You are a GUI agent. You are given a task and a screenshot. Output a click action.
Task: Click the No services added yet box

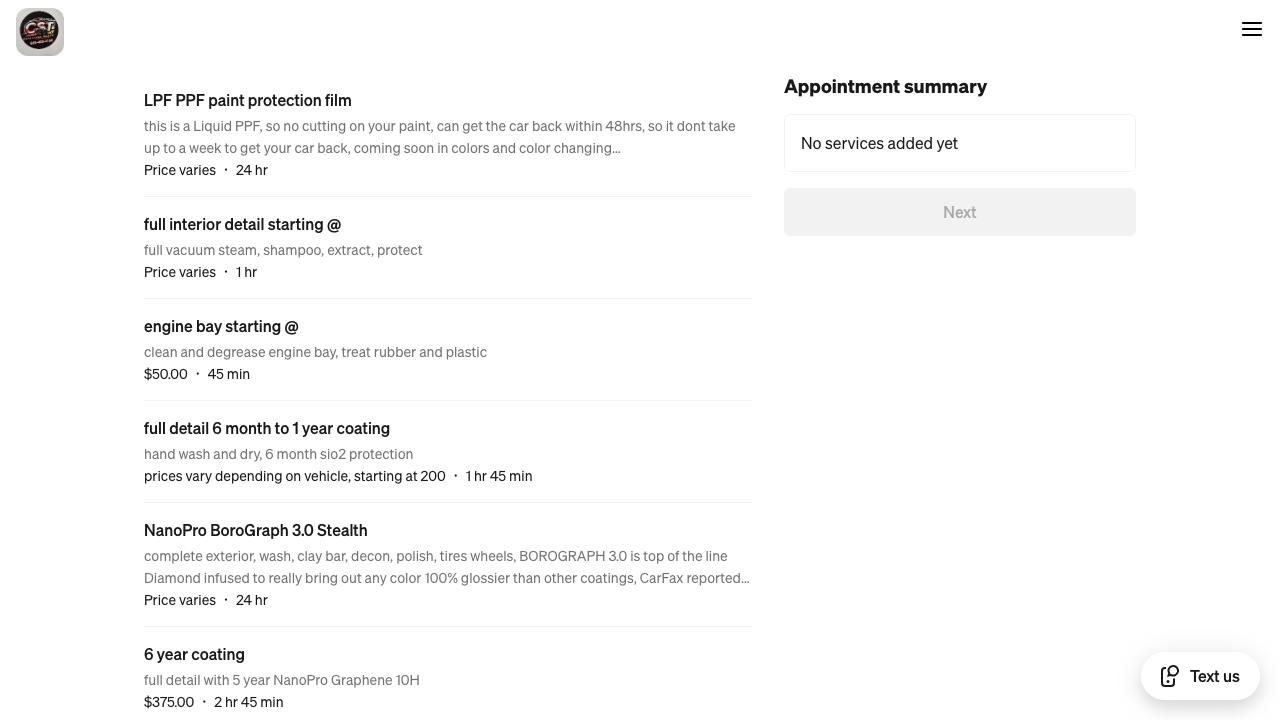click(x=959, y=143)
